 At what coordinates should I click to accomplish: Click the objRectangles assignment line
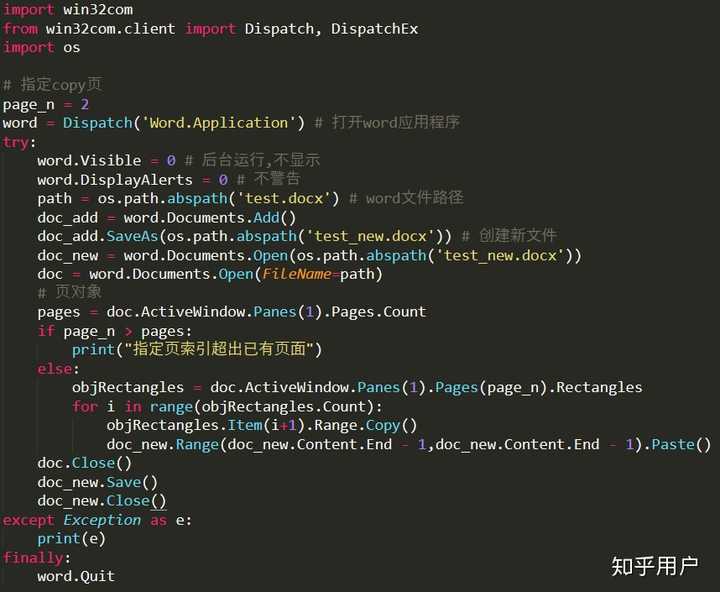tap(357, 388)
